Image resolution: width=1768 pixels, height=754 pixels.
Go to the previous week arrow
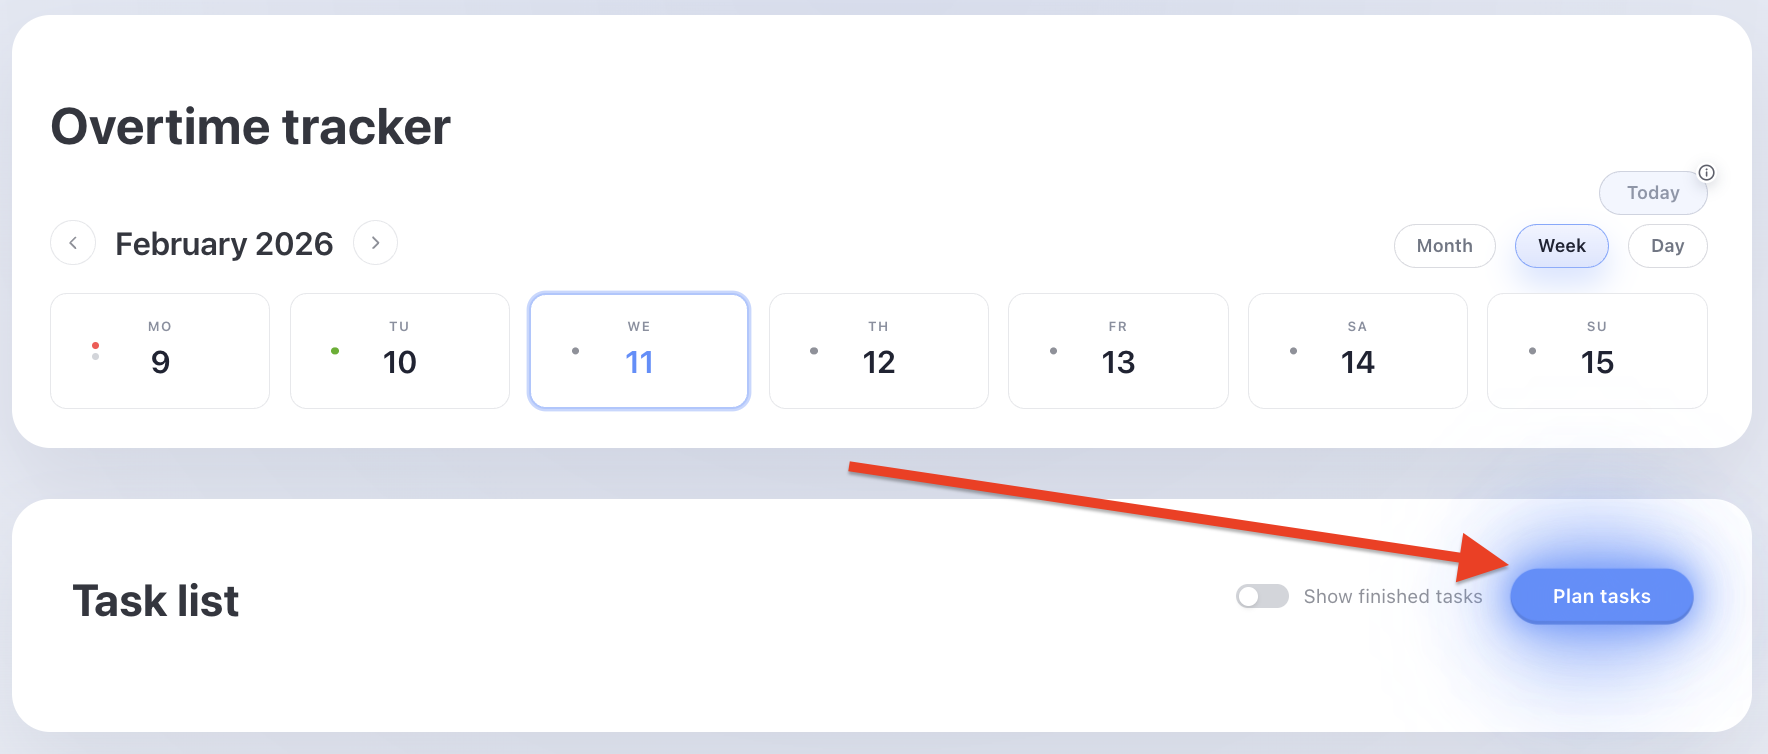pos(73,243)
